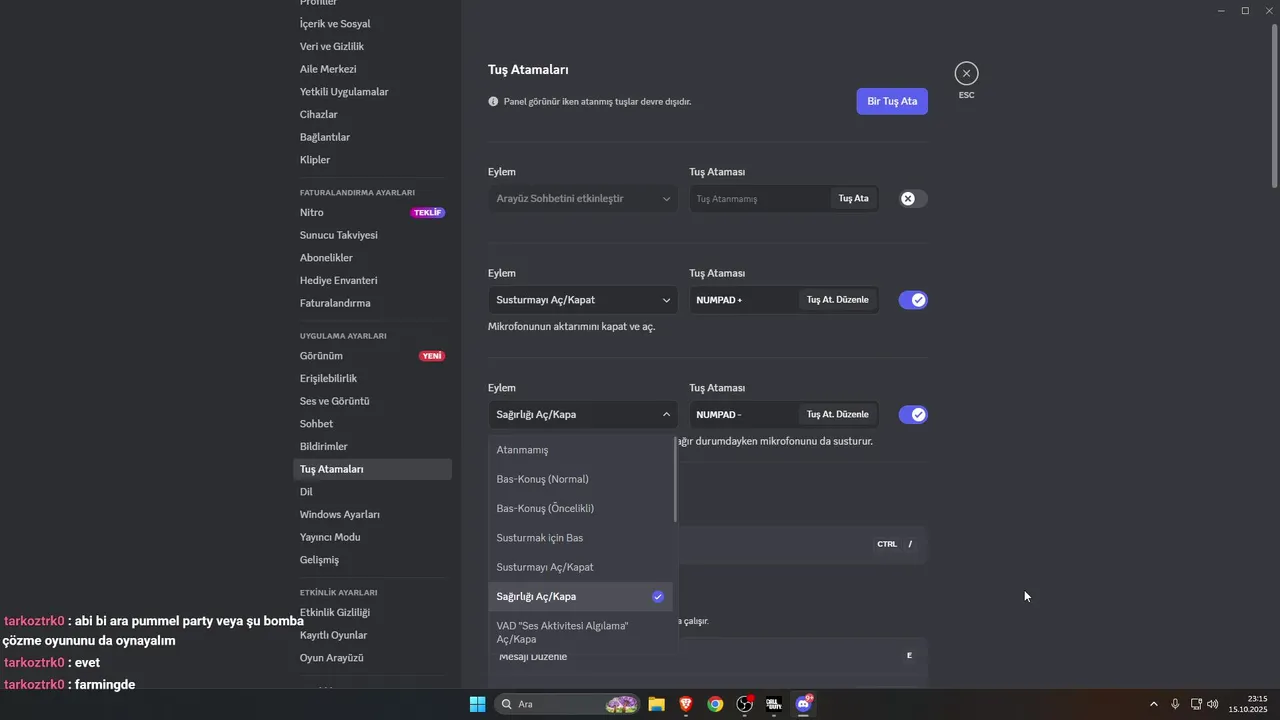Viewport: 1280px width, 720px height.
Task: Click the taskbar search magnifier icon
Action: click(x=507, y=704)
